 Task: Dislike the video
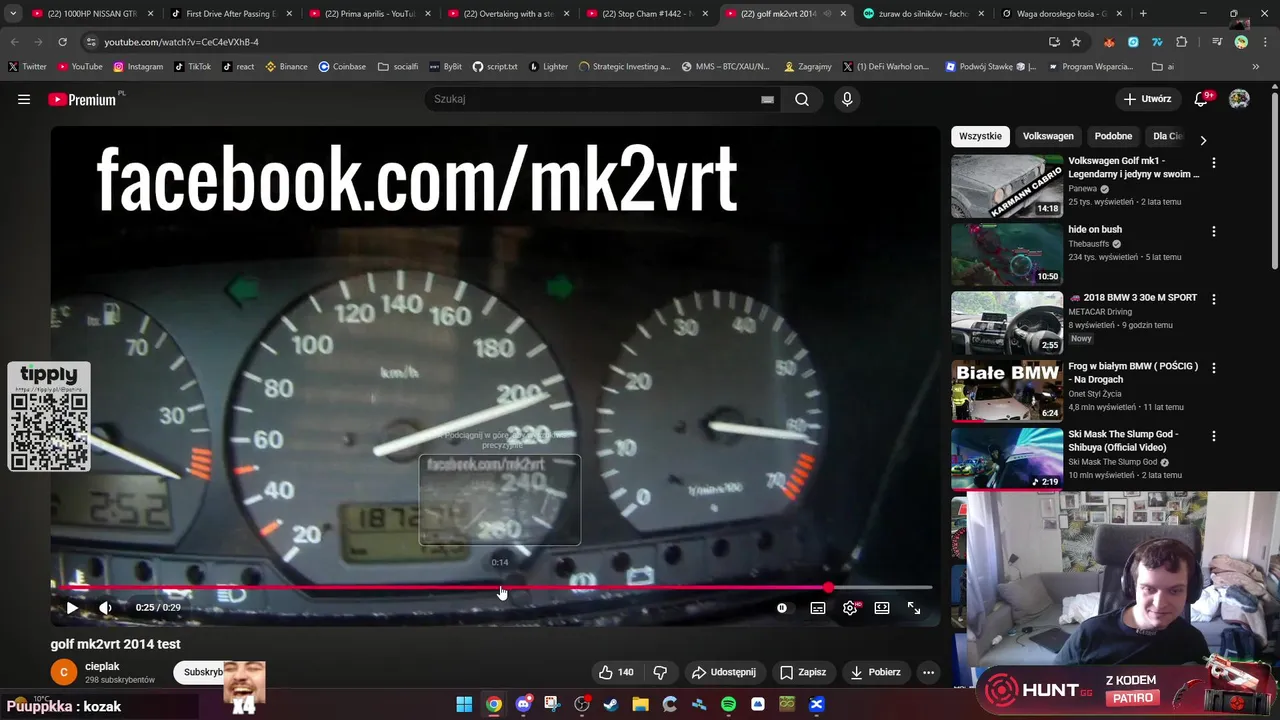click(x=660, y=672)
